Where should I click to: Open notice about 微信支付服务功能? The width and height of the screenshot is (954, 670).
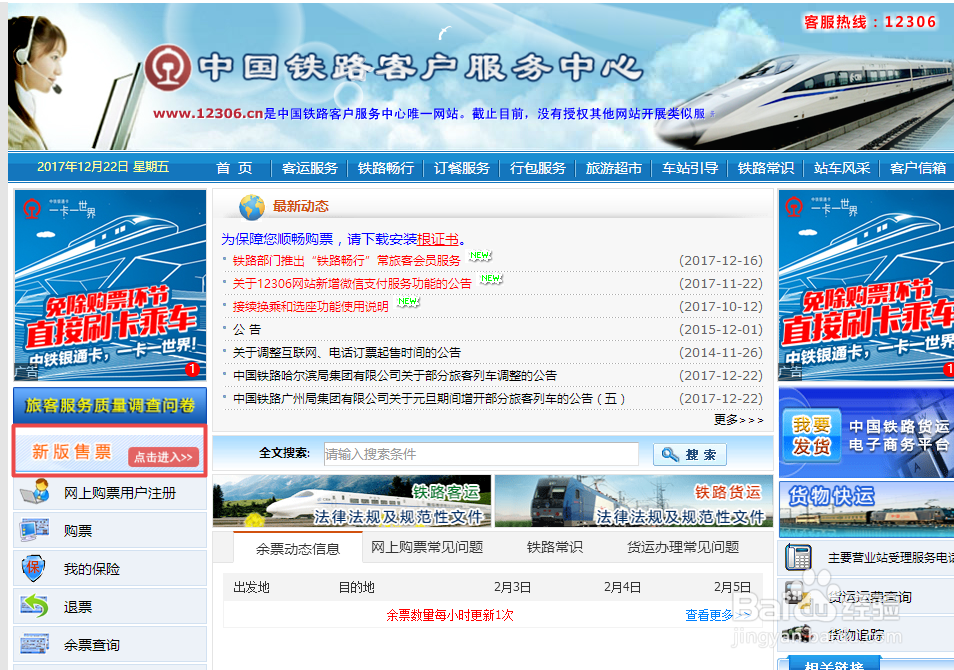(352, 284)
